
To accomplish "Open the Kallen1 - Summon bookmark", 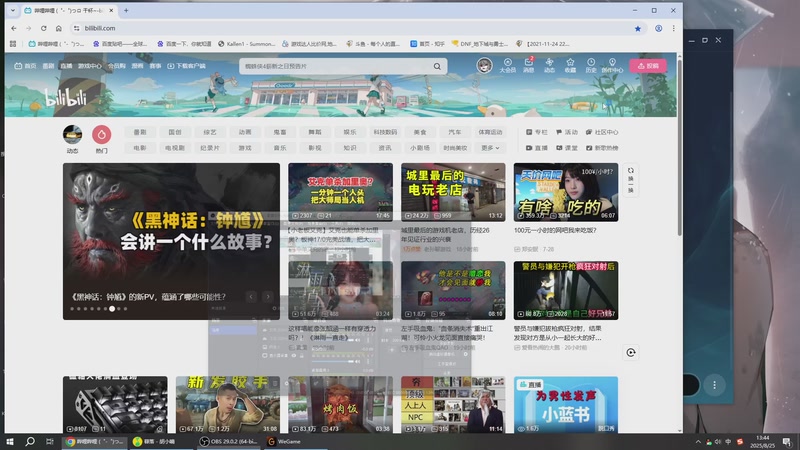I will [x=246, y=44].
